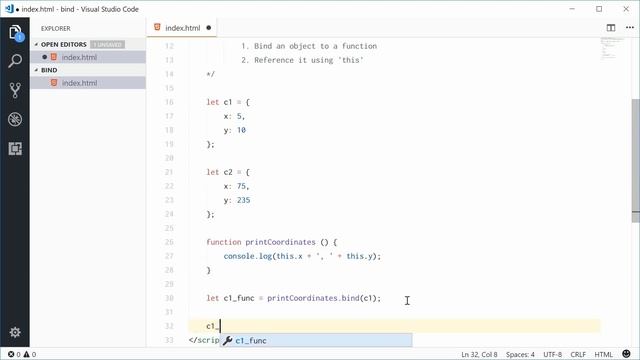
Task: Click 'printCoordinates' in the function declaration
Action: [280, 242]
